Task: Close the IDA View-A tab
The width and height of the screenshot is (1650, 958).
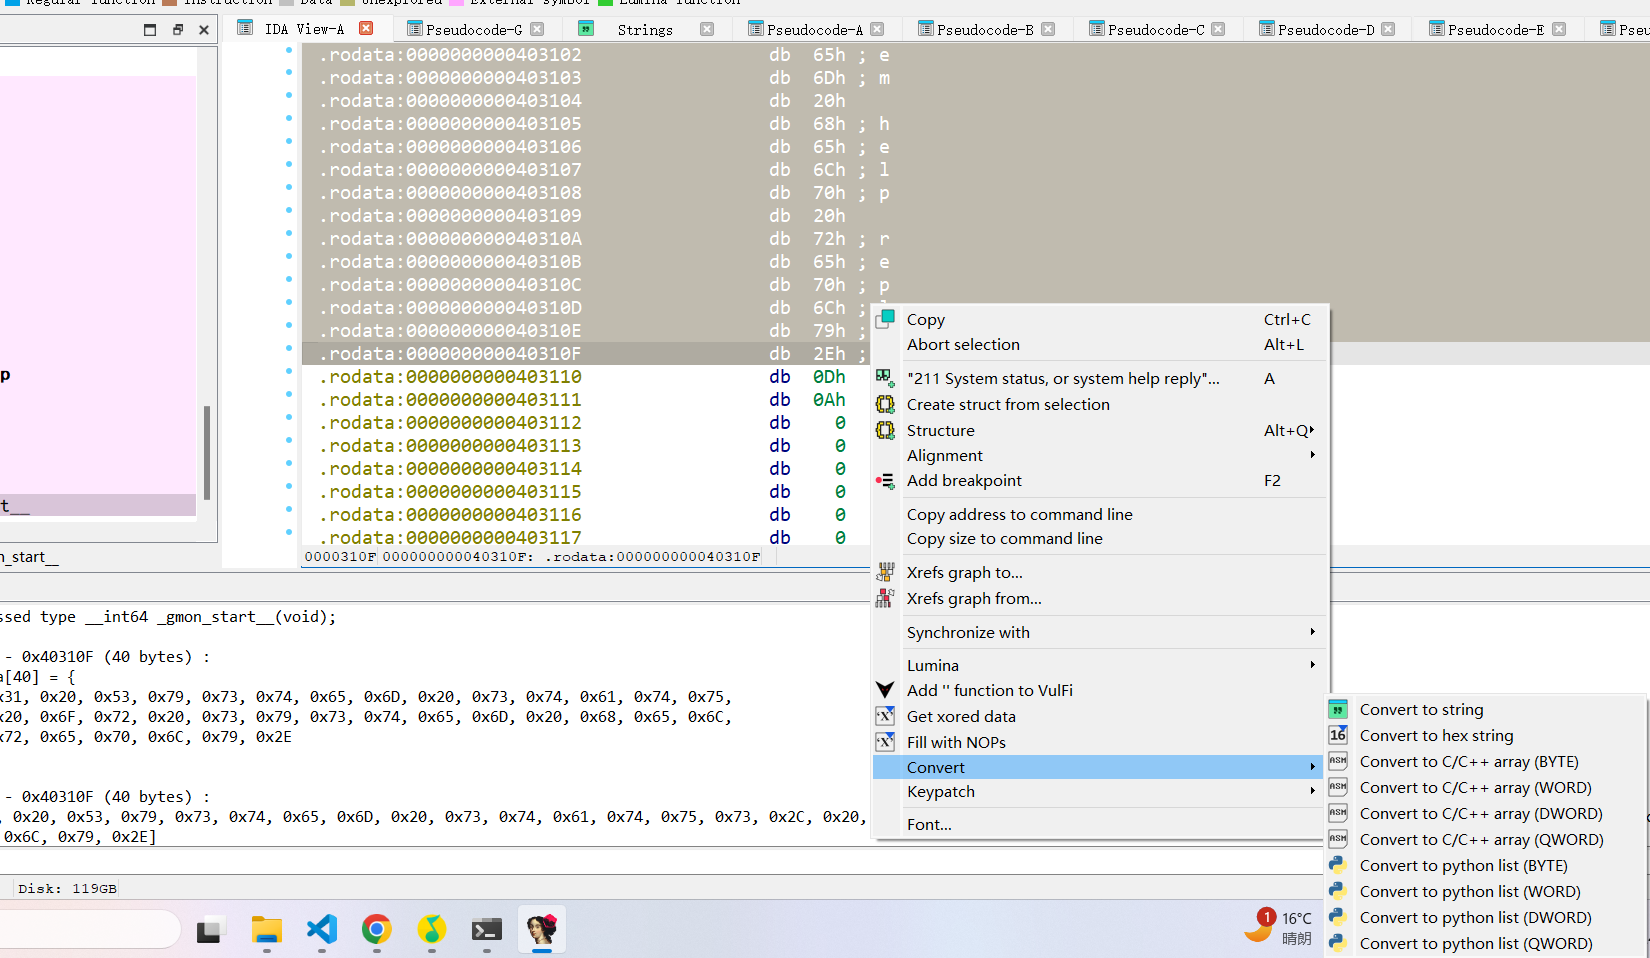Action: (366, 28)
